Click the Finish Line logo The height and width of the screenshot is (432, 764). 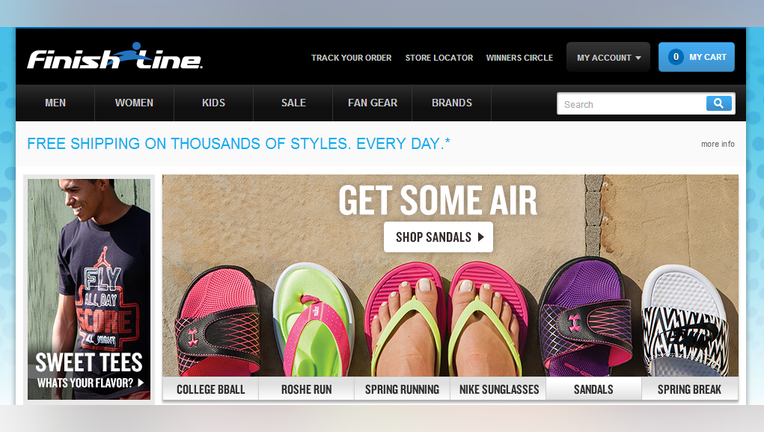(x=115, y=56)
